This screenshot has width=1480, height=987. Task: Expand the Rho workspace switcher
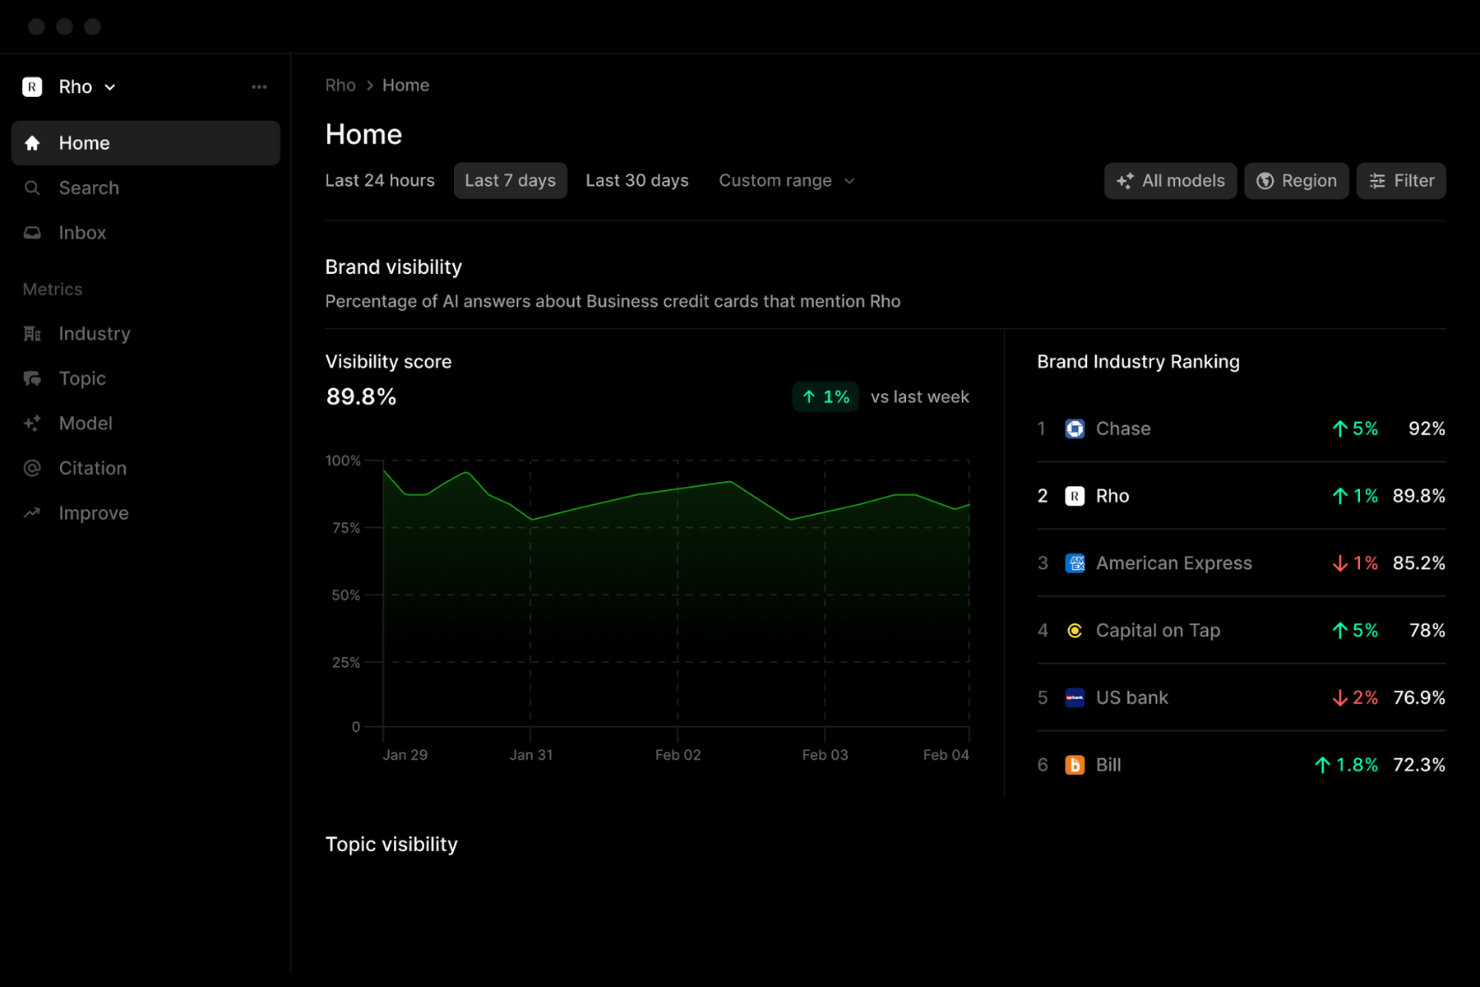click(x=111, y=86)
